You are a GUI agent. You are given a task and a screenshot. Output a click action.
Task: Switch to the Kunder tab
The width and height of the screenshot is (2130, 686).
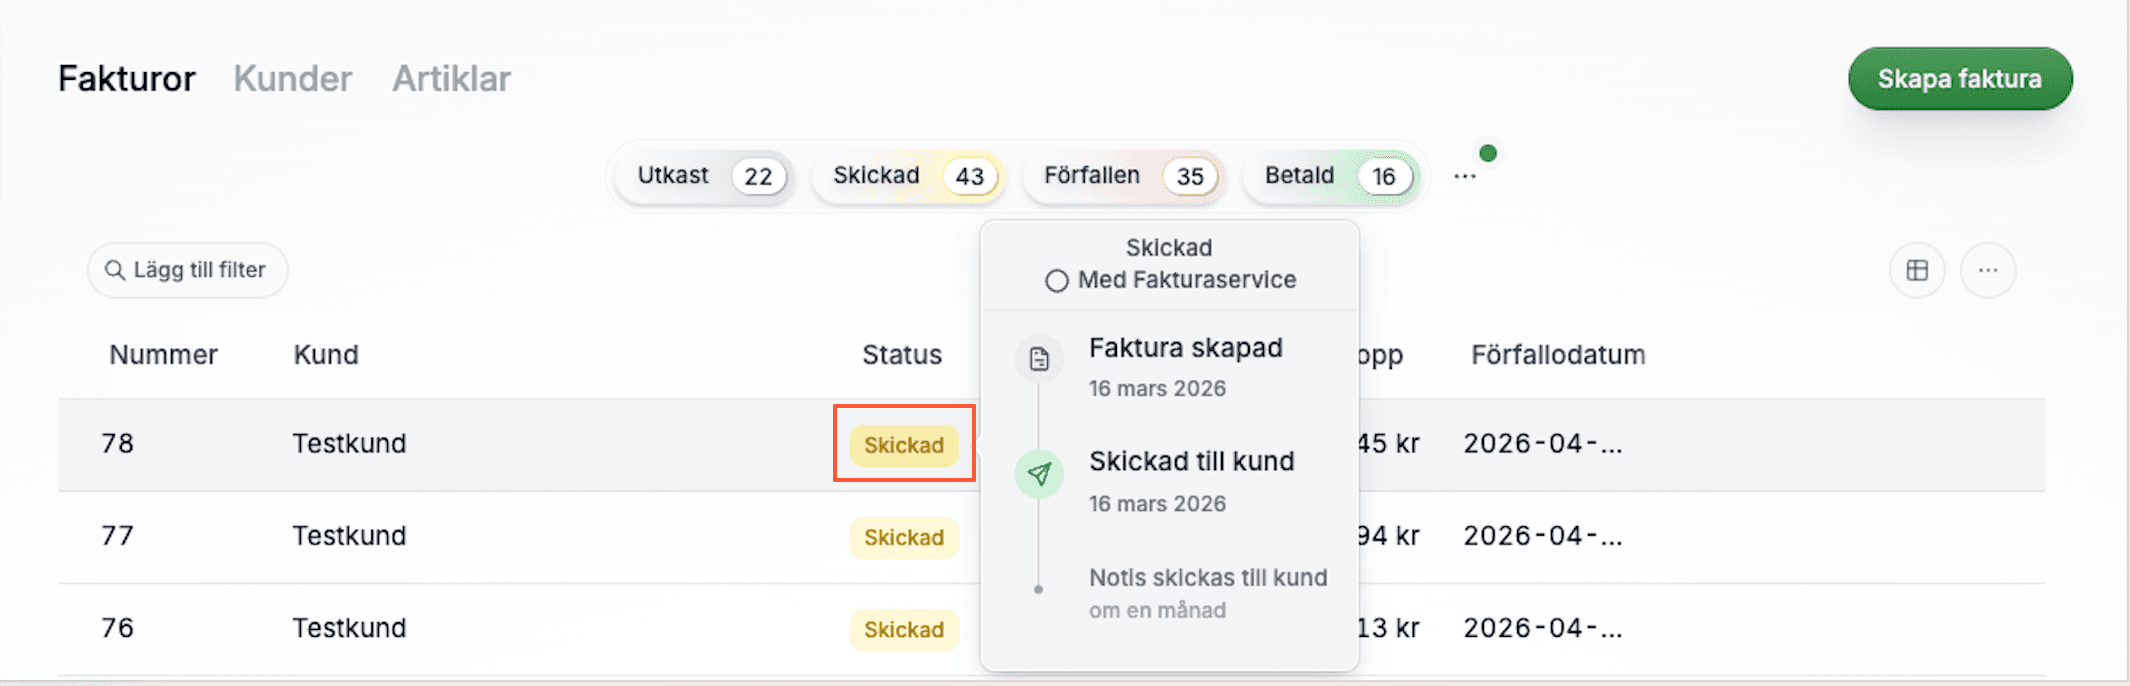click(x=293, y=78)
